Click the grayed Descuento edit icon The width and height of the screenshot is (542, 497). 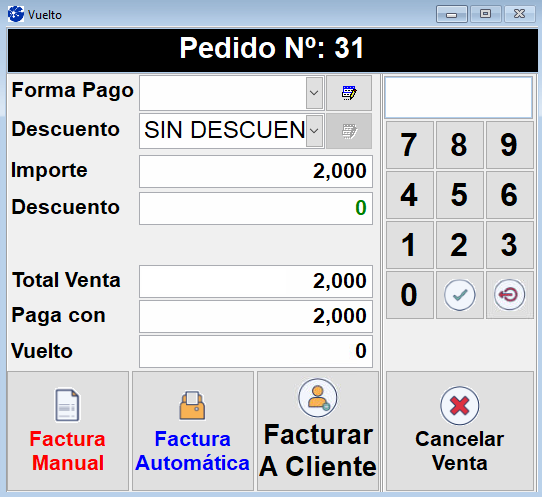[349, 131]
